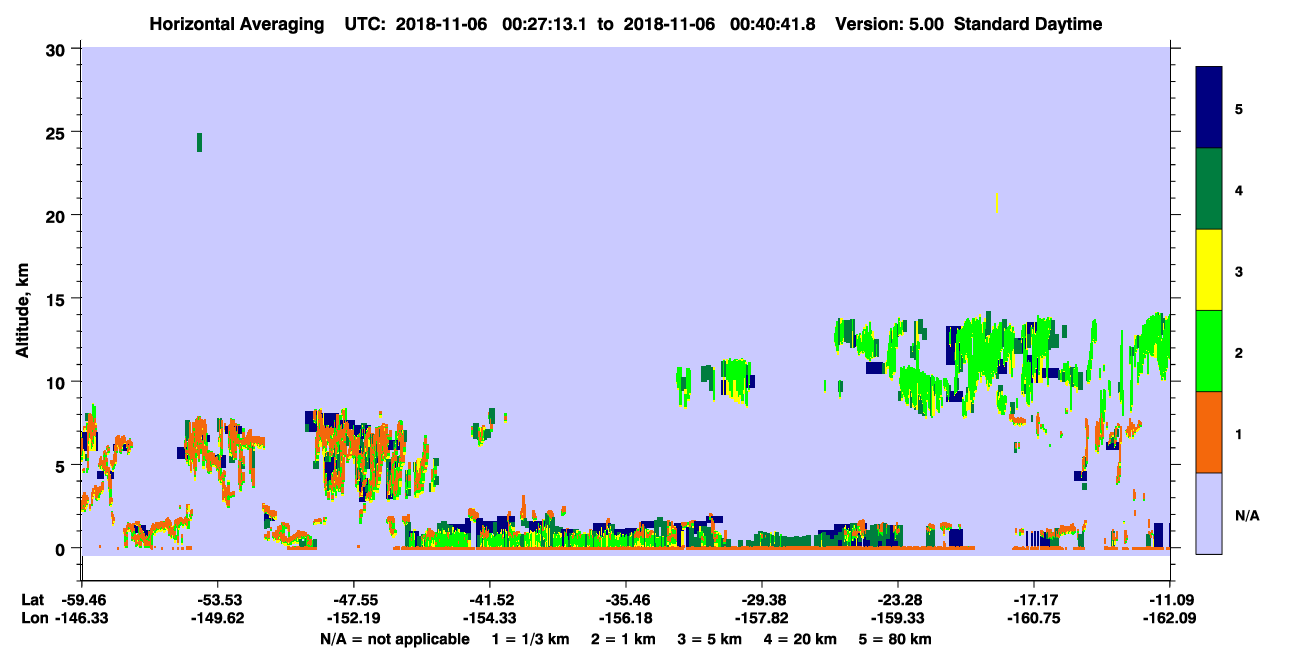Screen dimensions: 1300x667
Task: Click the small yellow feature near 21 km altitude
Action: pyautogui.click(x=997, y=203)
